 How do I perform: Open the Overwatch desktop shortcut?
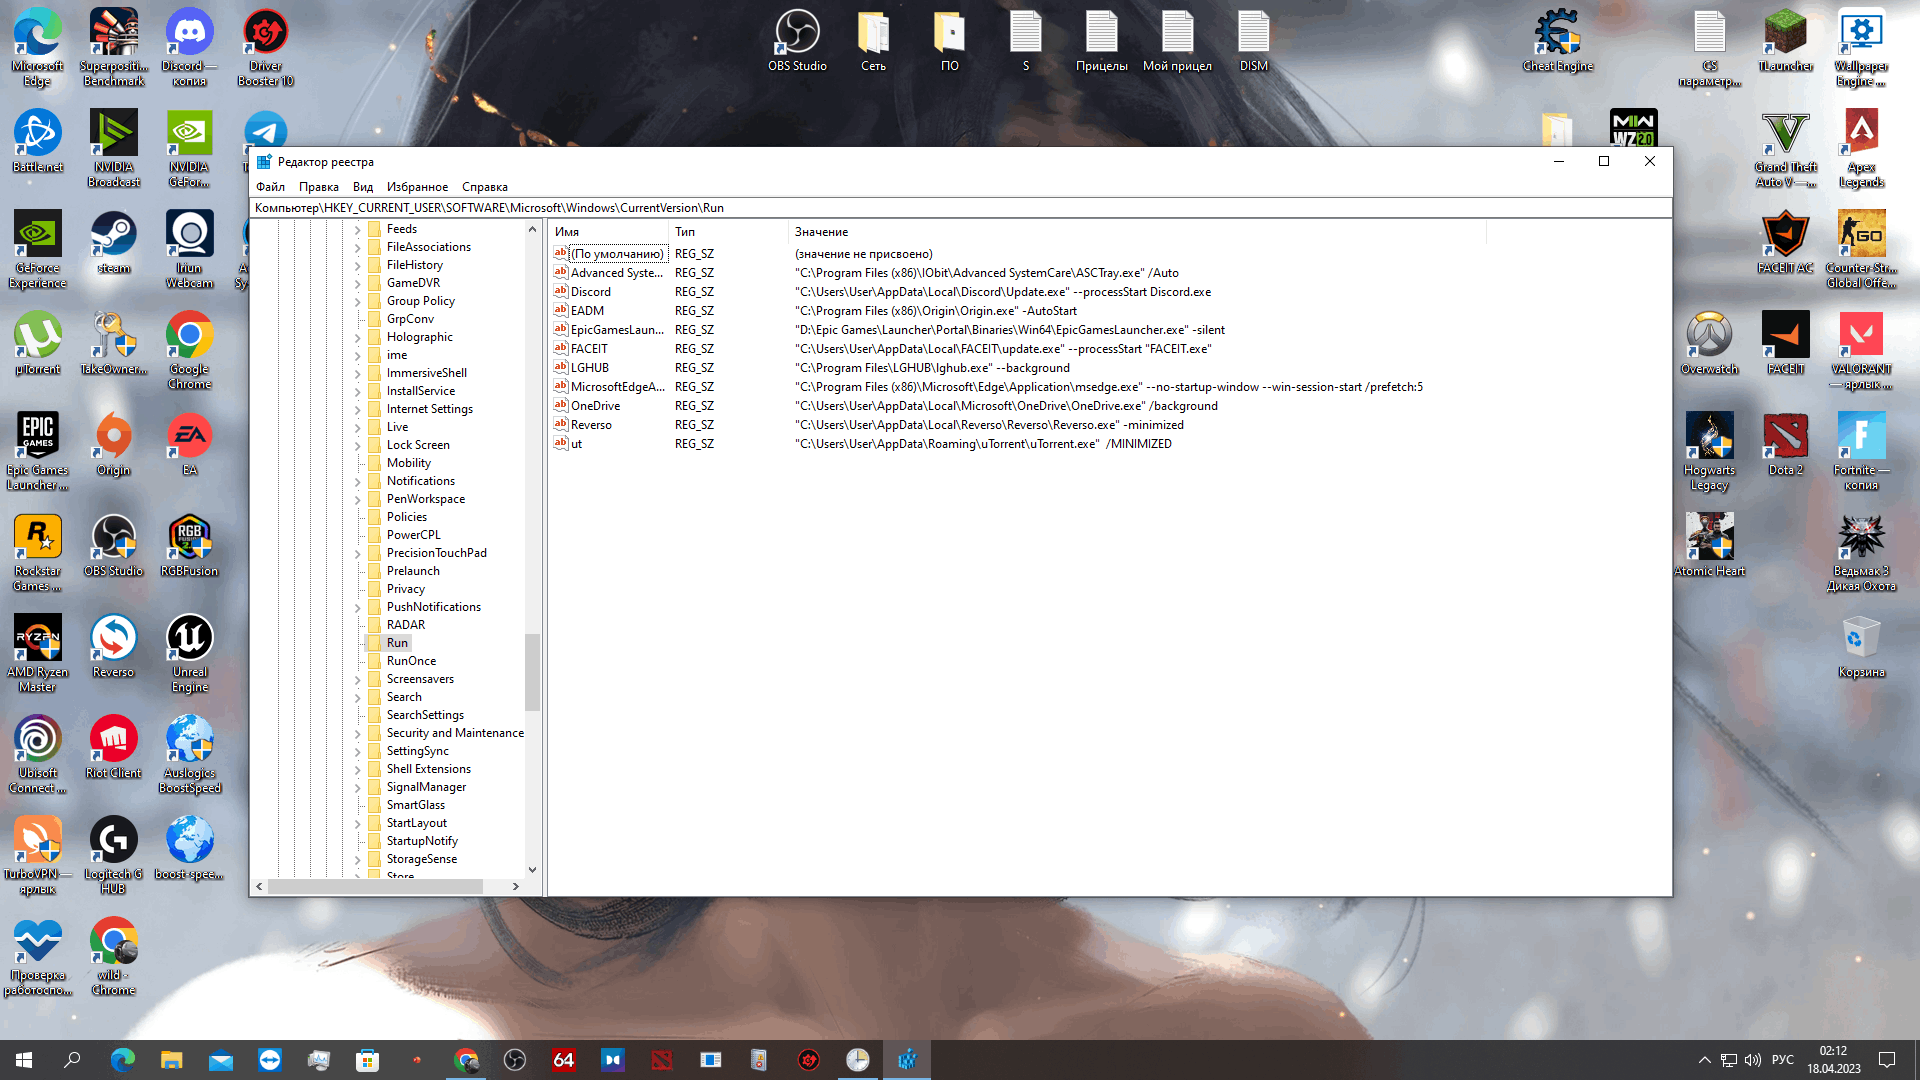tap(1709, 343)
